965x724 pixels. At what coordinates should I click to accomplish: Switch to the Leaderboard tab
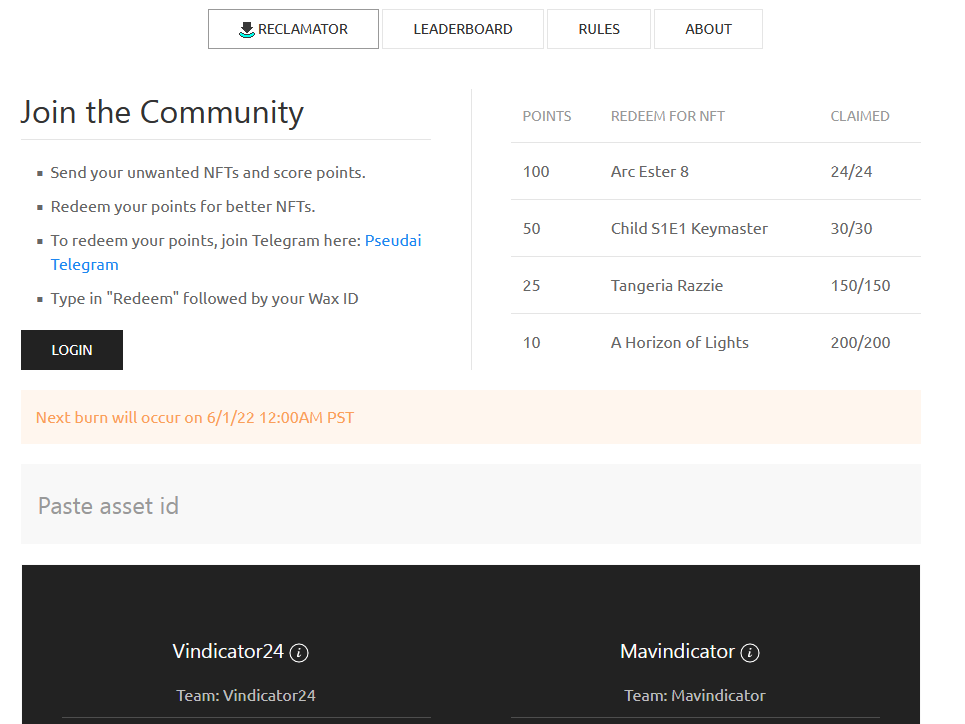tap(463, 29)
